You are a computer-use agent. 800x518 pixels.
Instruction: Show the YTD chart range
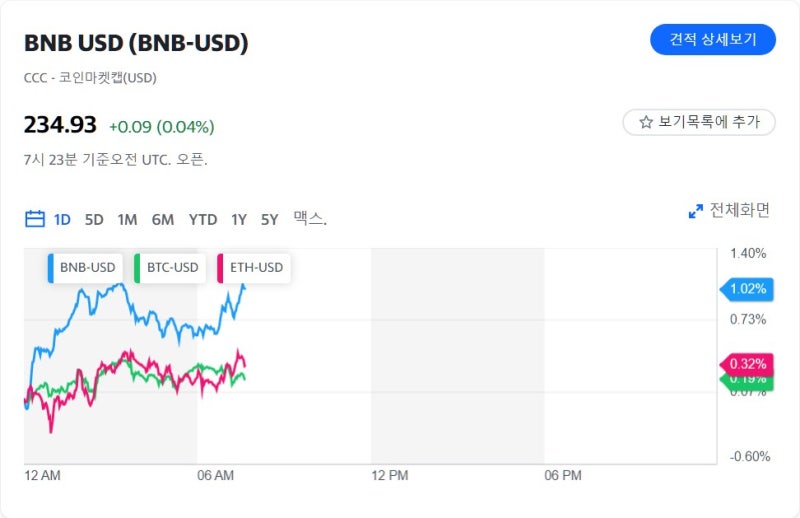203,219
